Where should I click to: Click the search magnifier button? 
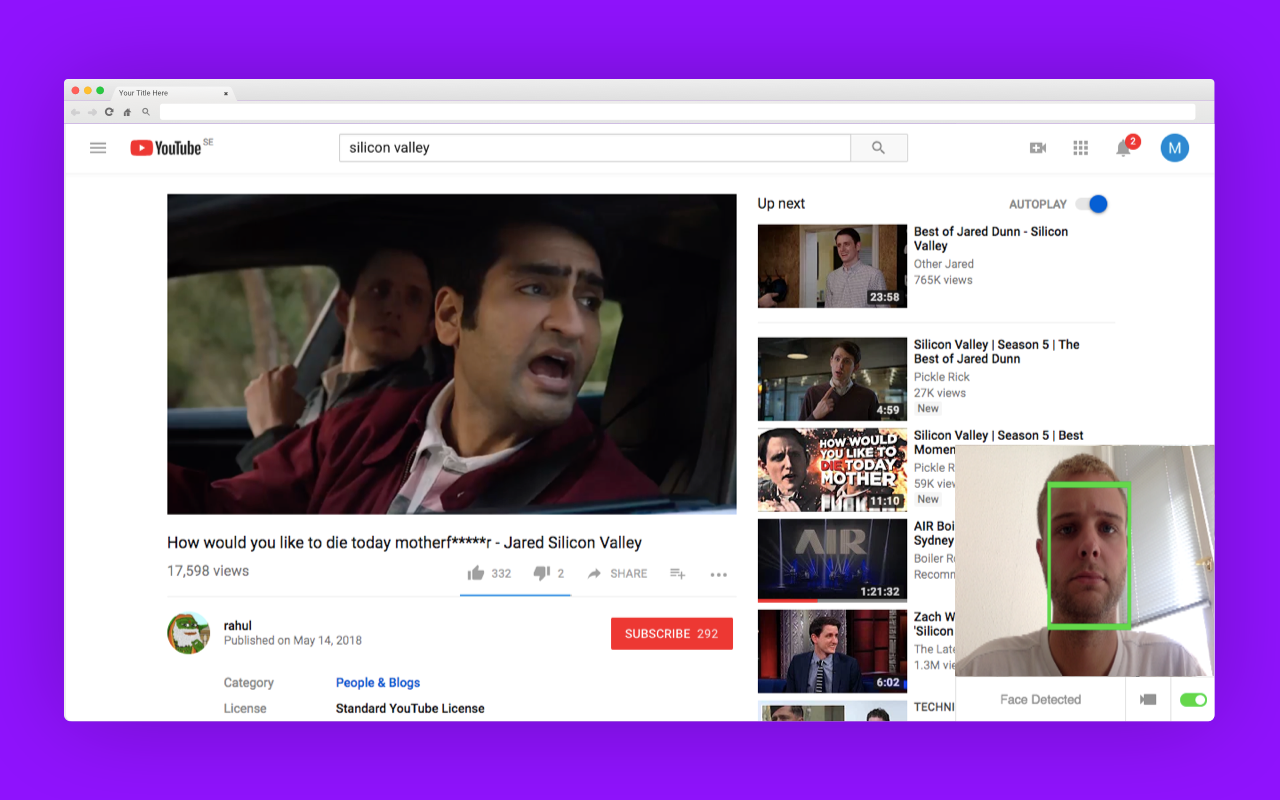coord(879,148)
